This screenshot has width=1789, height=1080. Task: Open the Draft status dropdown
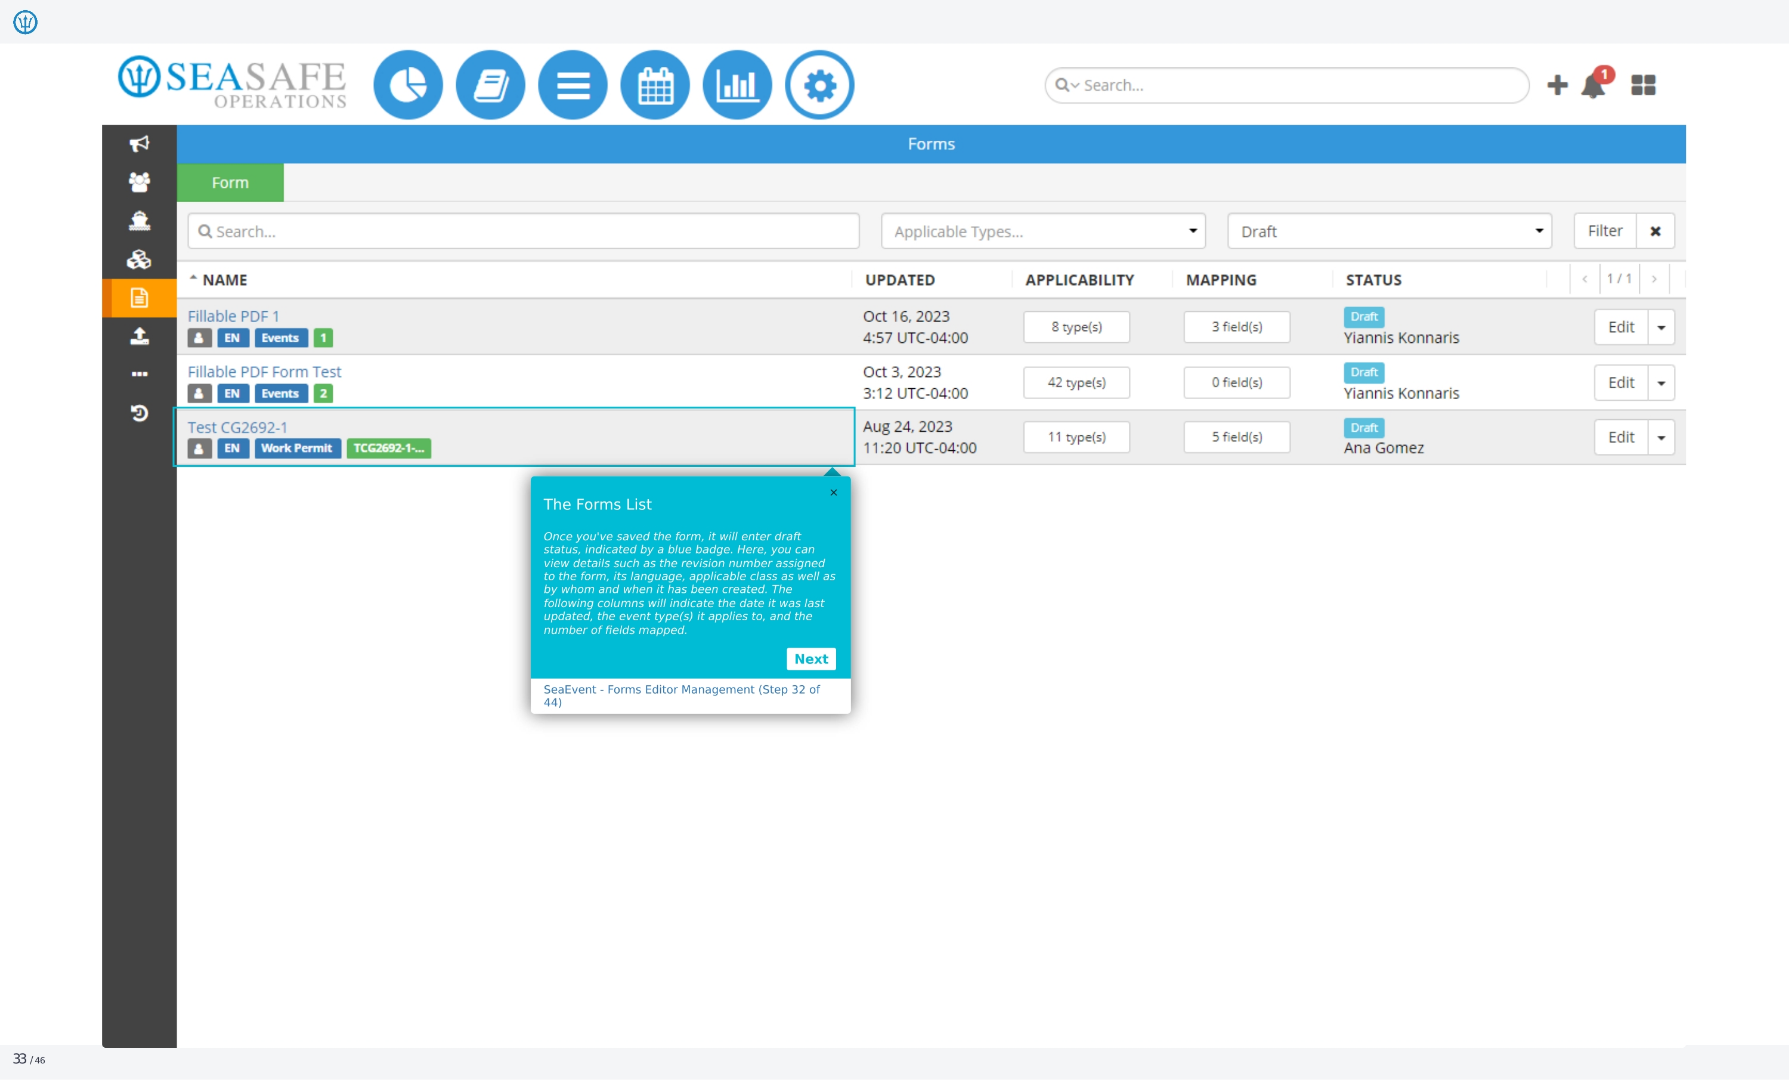[x=1389, y=231]
